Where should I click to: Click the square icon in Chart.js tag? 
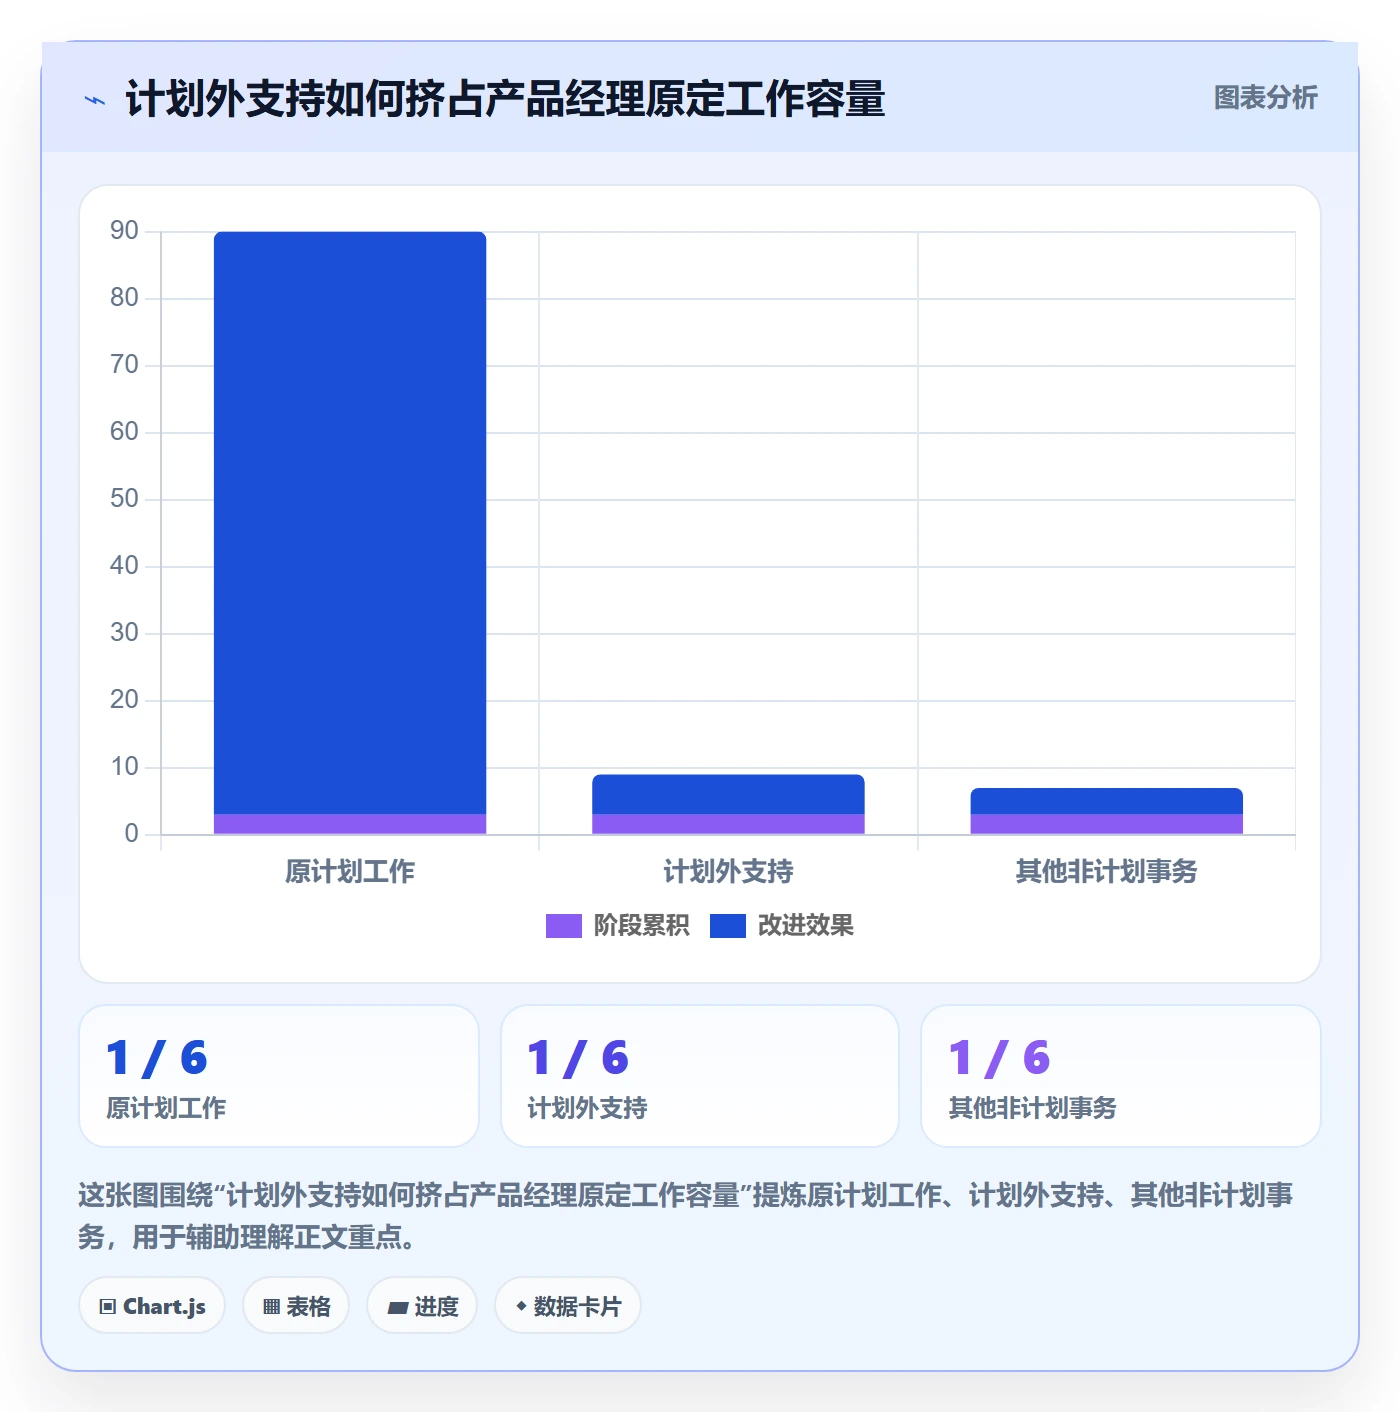pyautogui.click(x=108, y=1307)
